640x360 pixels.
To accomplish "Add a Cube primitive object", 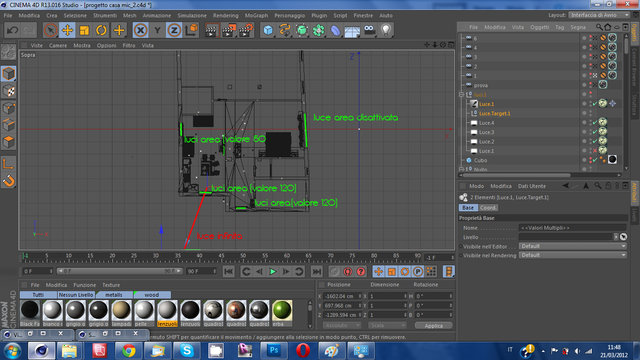I will (x=268, y=30).
